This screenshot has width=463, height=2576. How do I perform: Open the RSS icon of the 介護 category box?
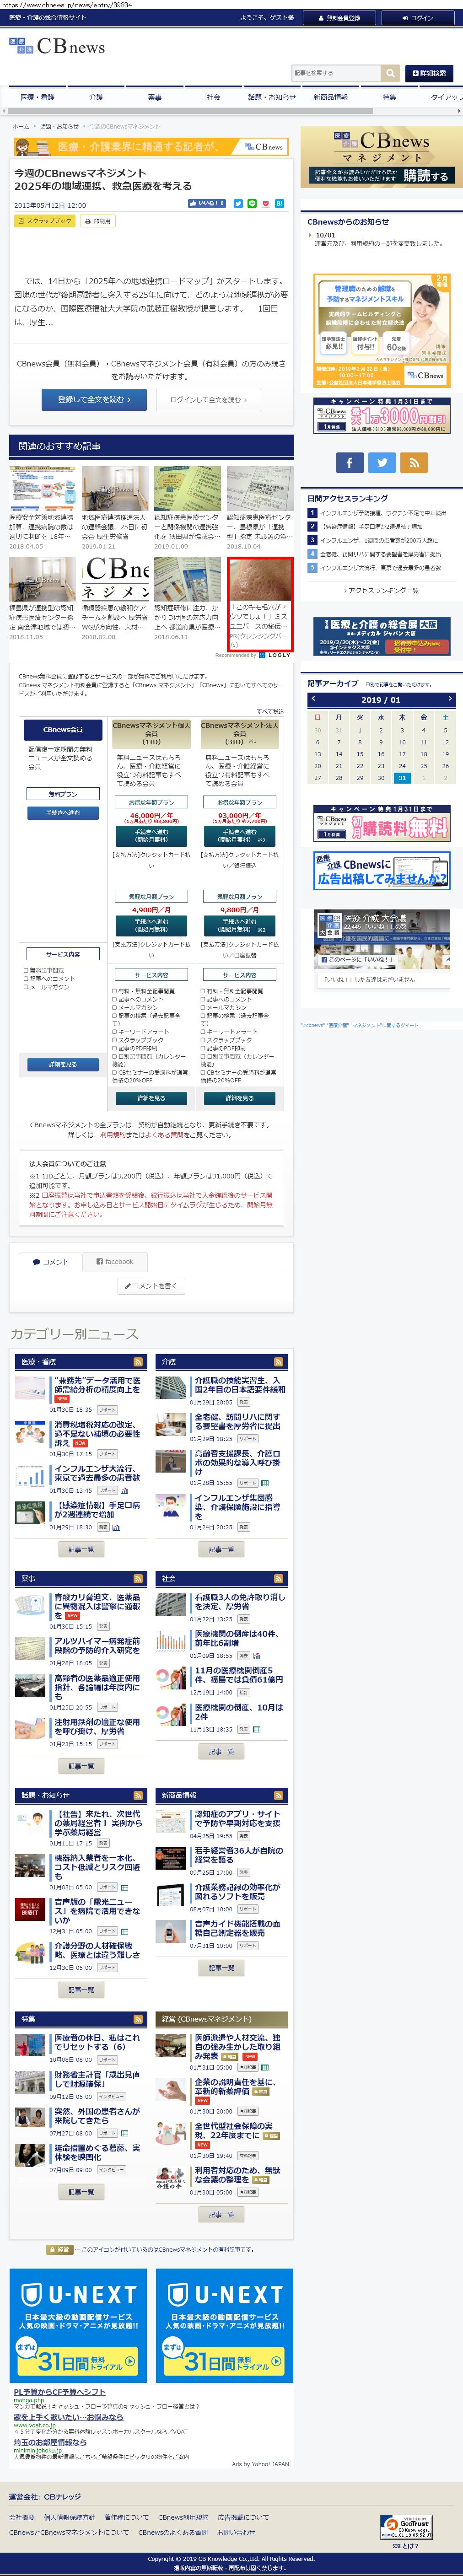(x=278, y=1362)
